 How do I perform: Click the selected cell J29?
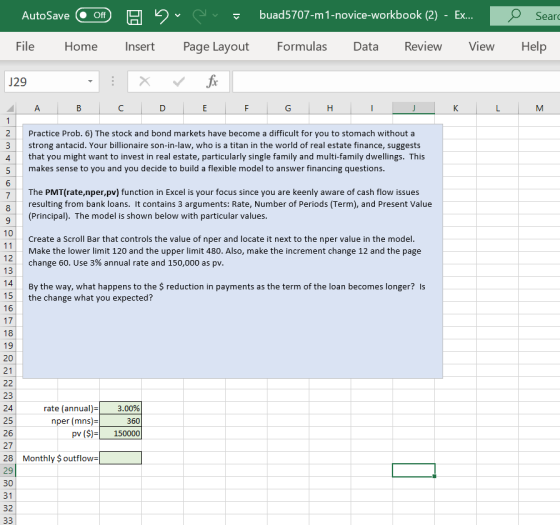pos(414,470)
